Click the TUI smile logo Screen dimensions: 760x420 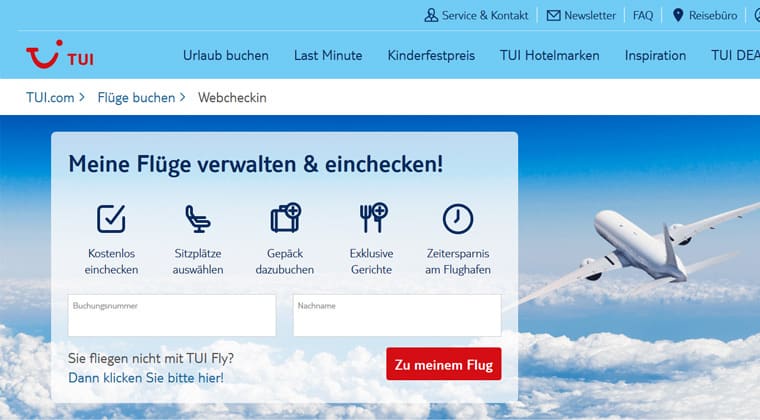pos(45,54)
